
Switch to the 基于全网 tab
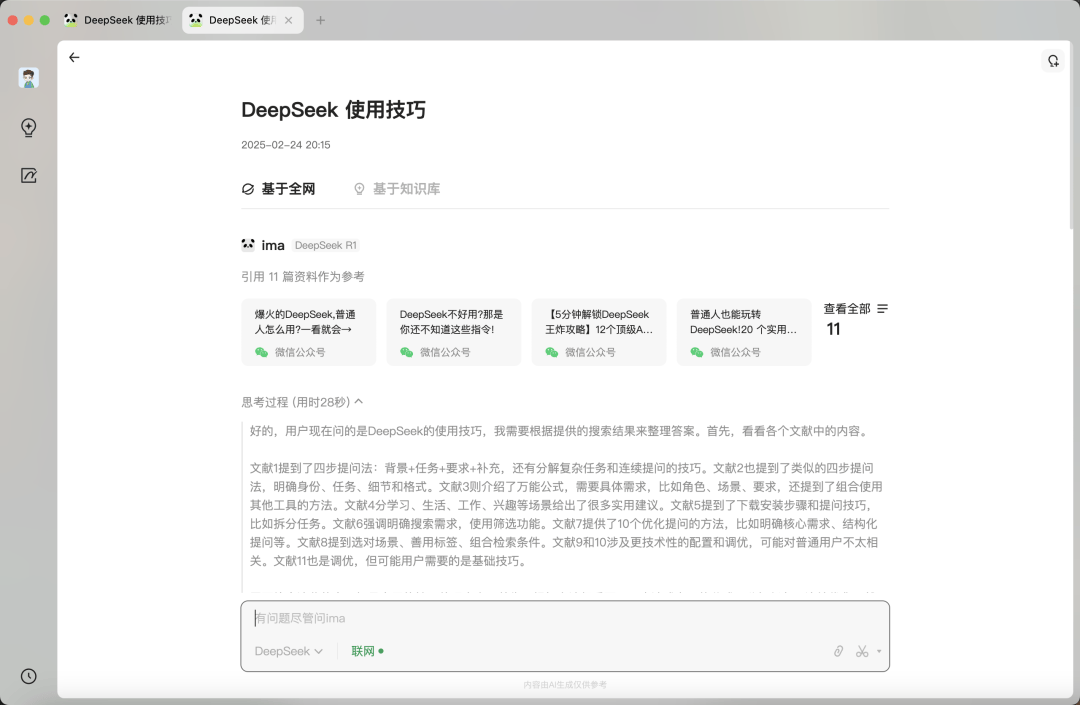point(279,189)
